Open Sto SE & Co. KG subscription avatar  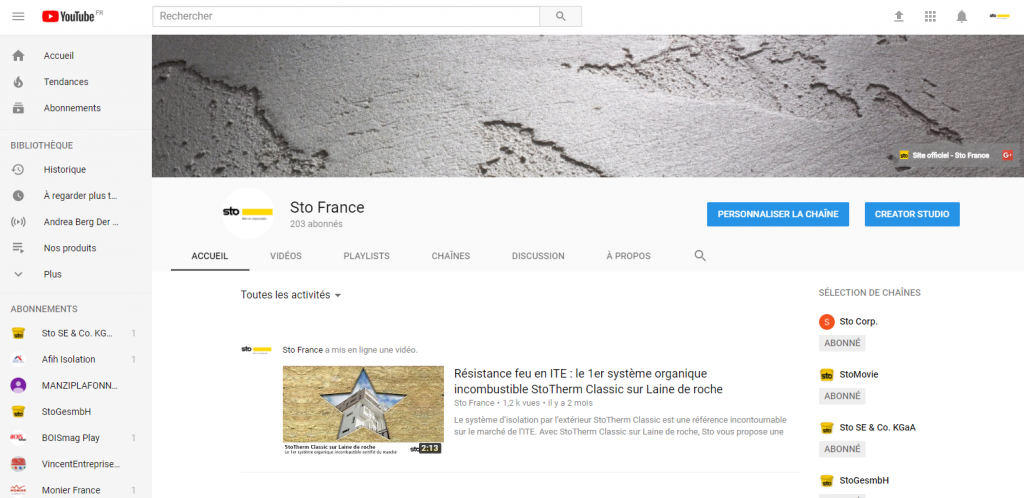coord(18,334)
